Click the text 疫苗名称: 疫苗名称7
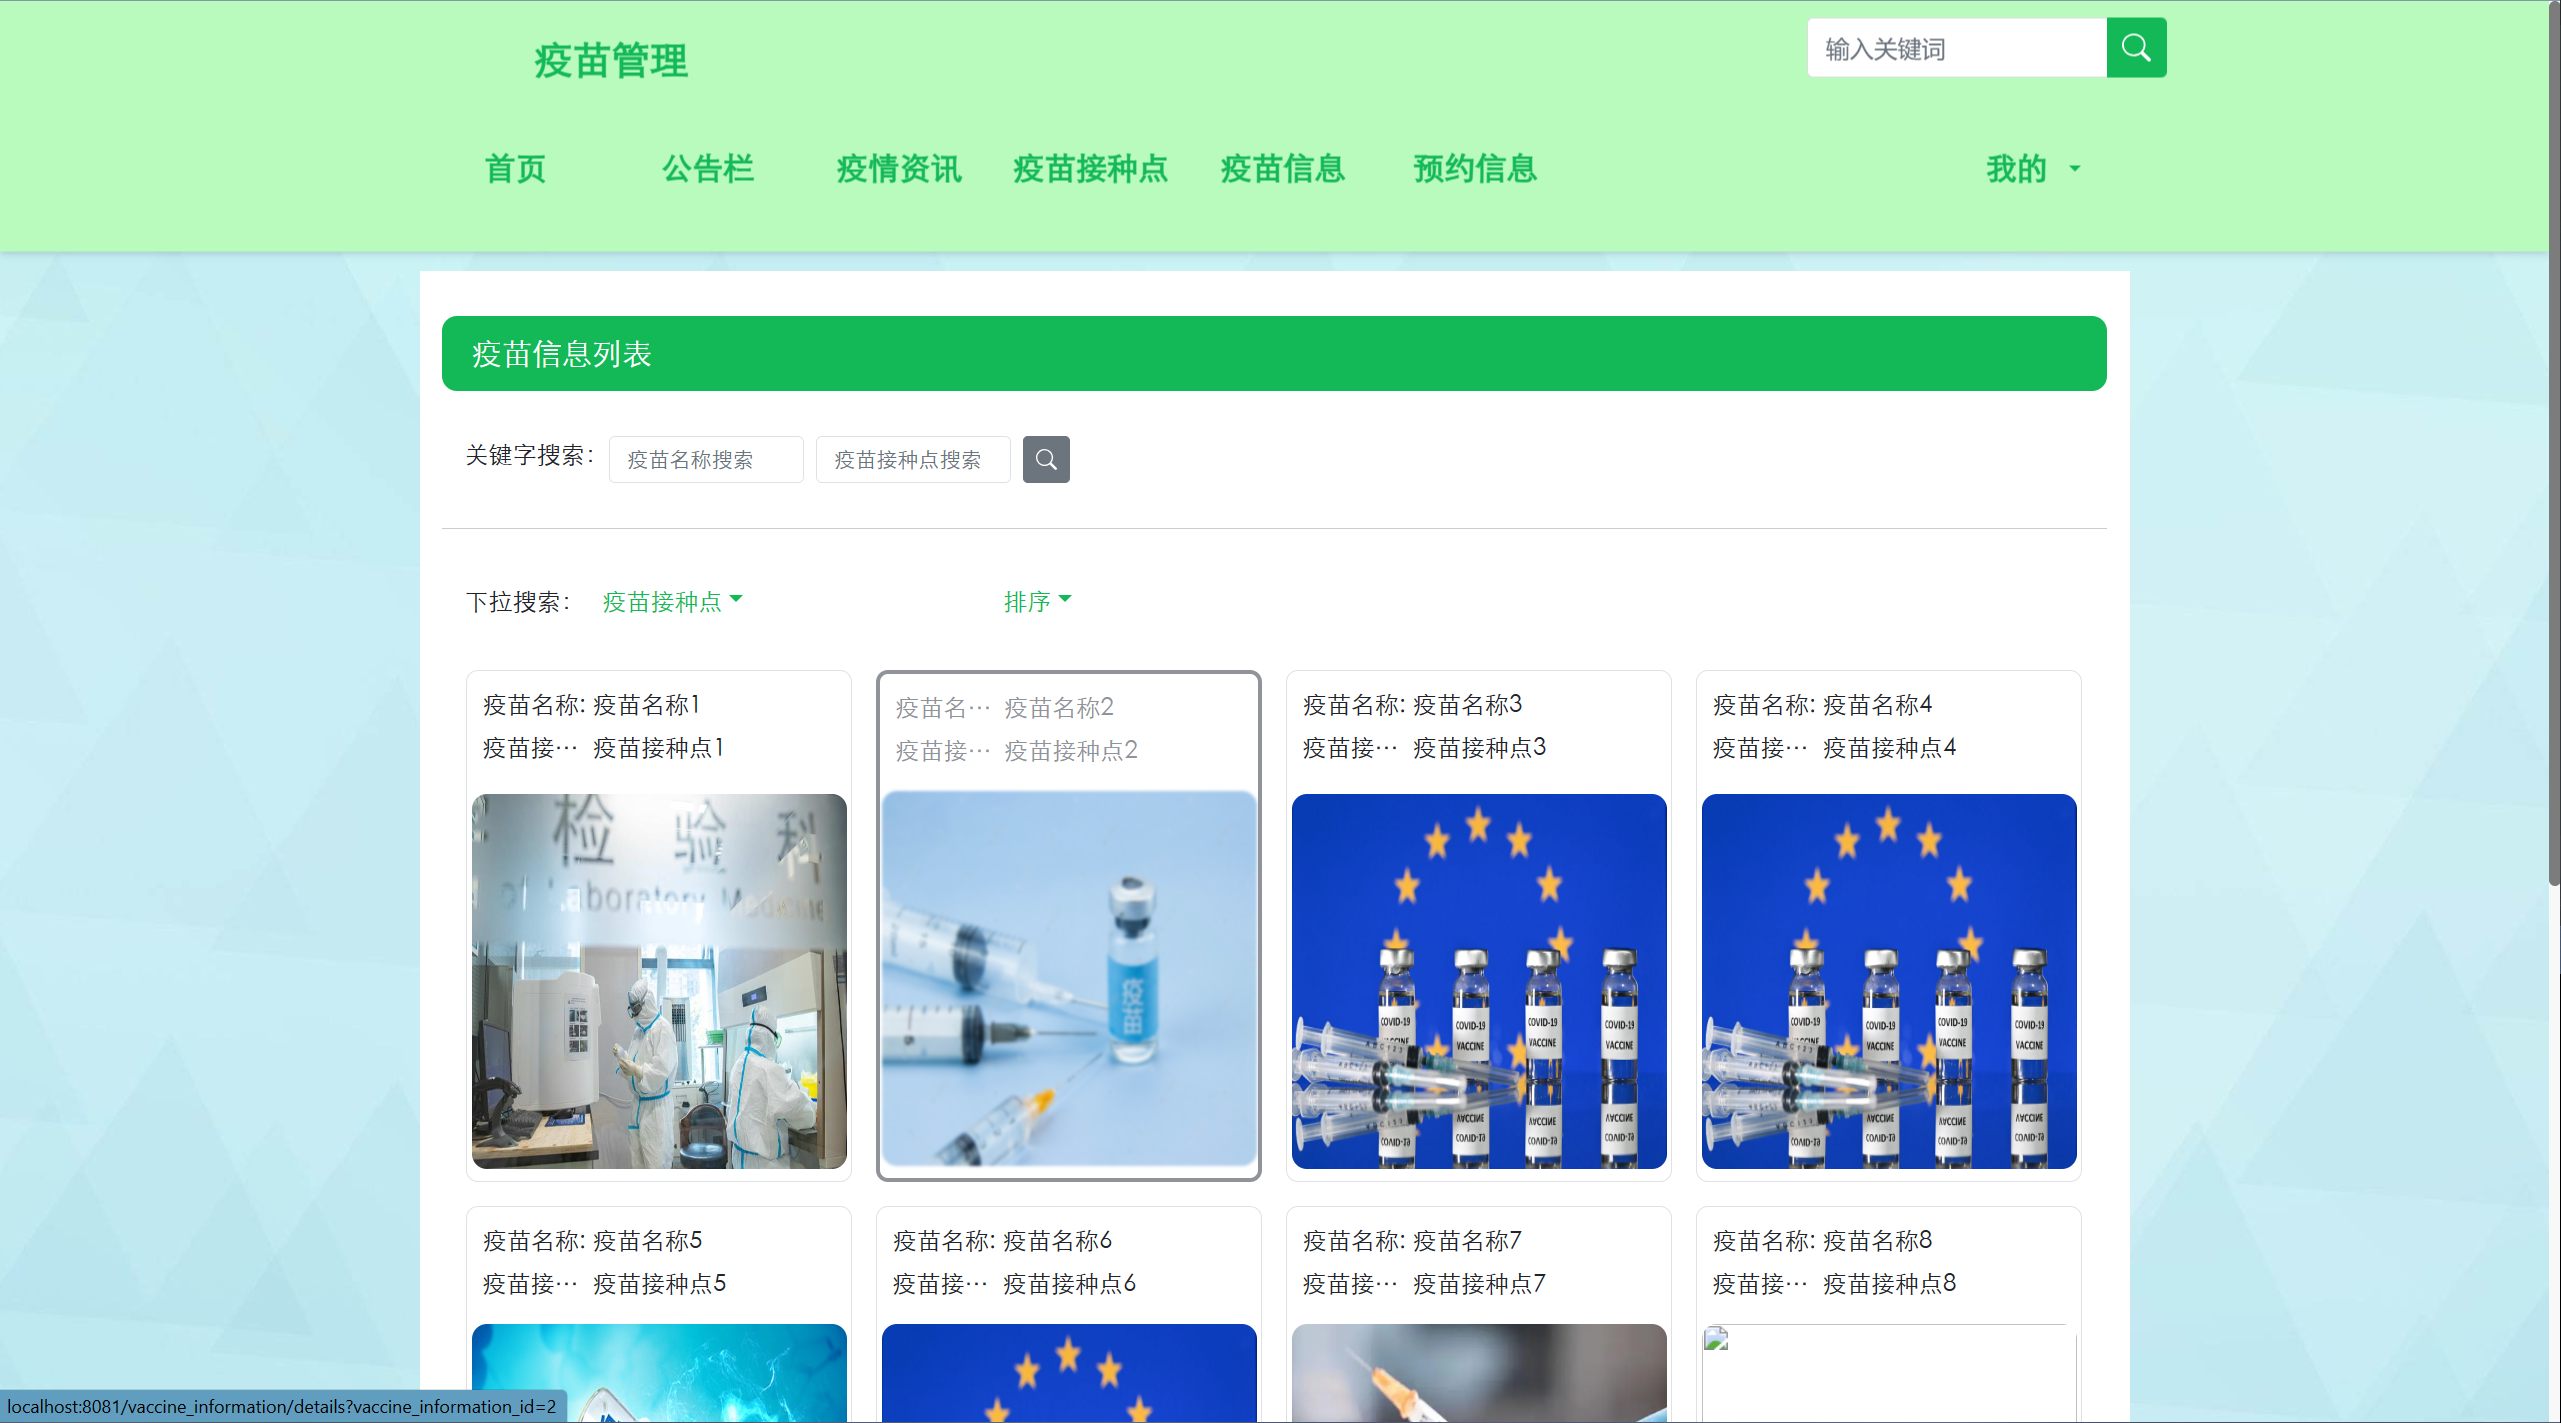2561x1423 pixels. [x=1412, y=1241]
